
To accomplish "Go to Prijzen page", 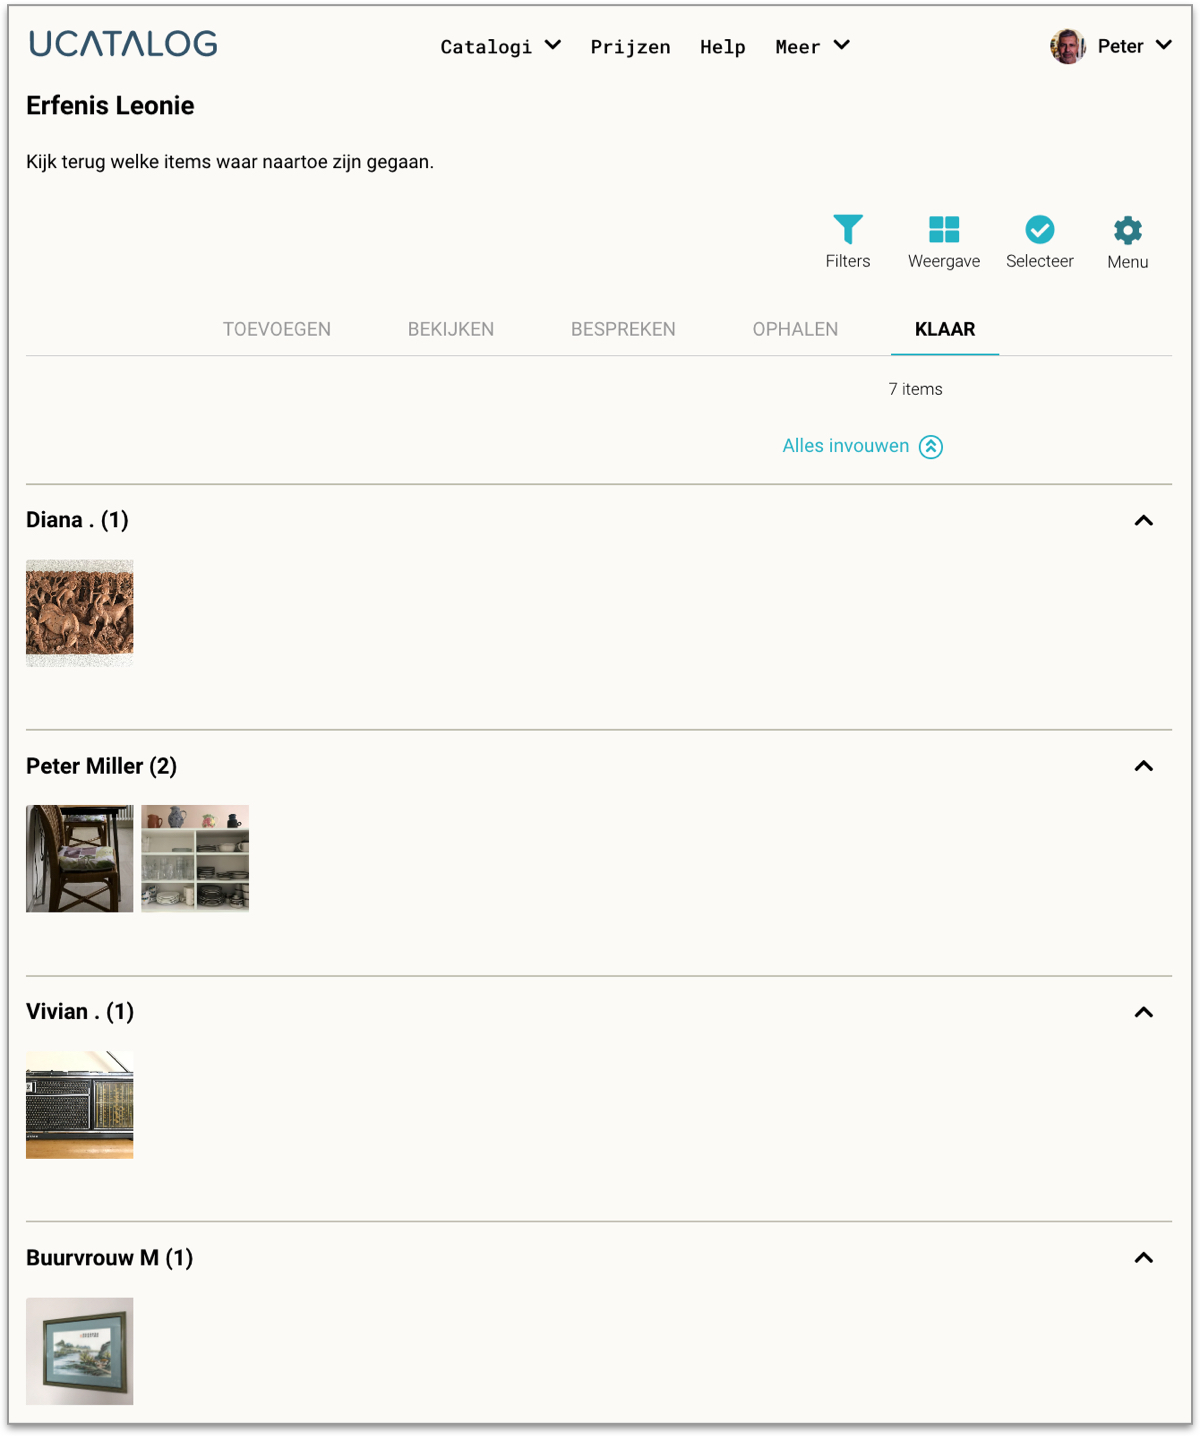I will tap(630, 47).
